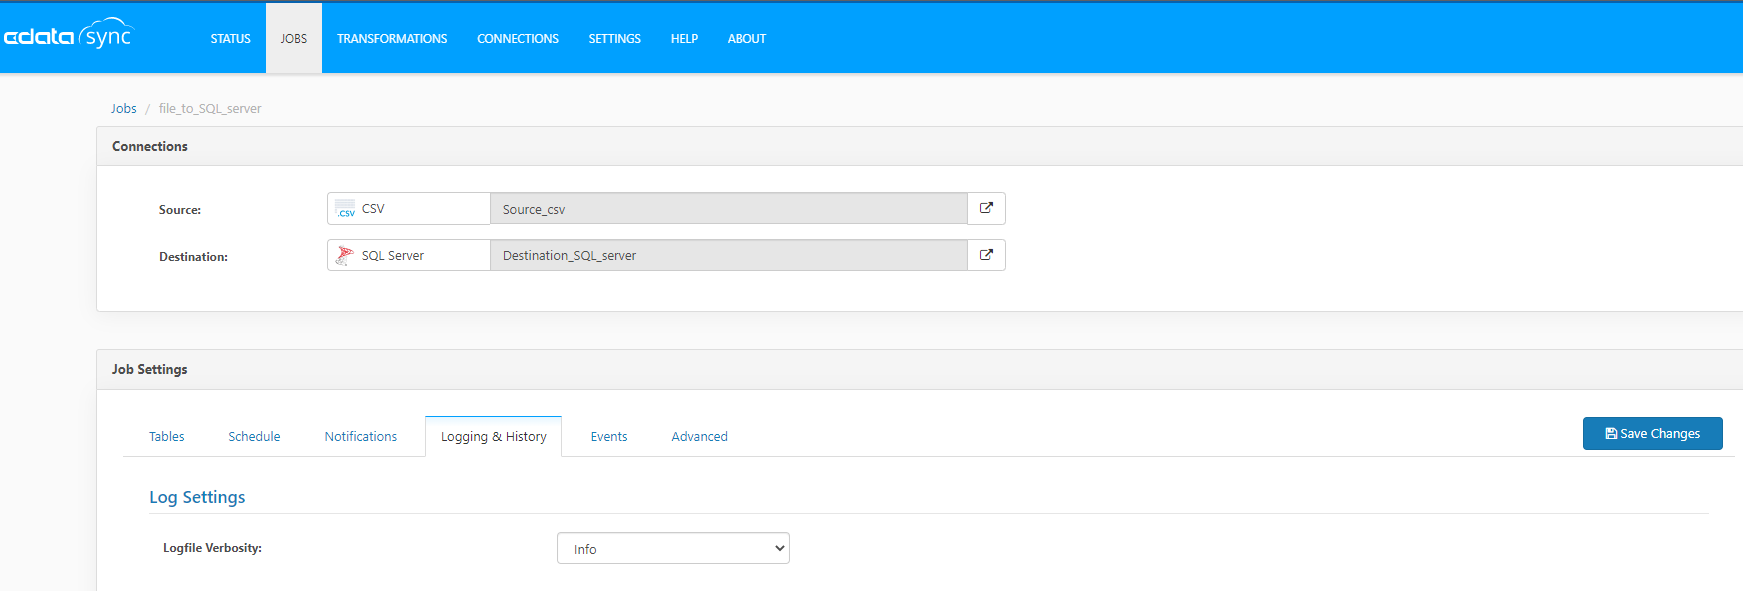Open the Status page in navigation

coord(230,39)
